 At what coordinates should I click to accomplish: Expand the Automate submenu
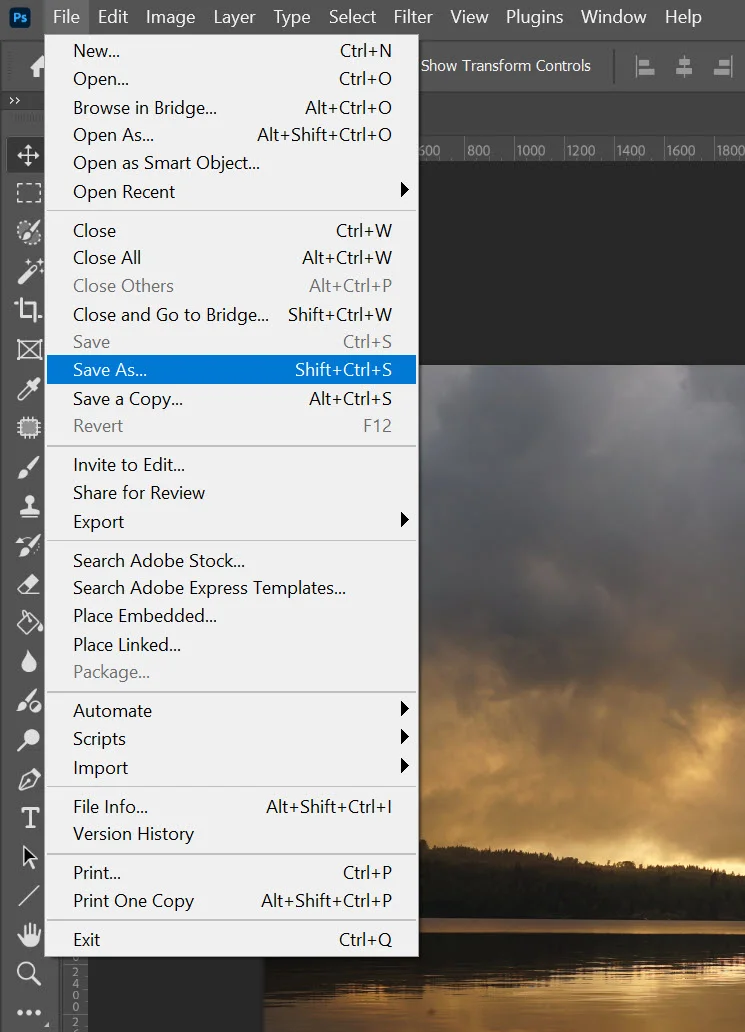point(231,710)
